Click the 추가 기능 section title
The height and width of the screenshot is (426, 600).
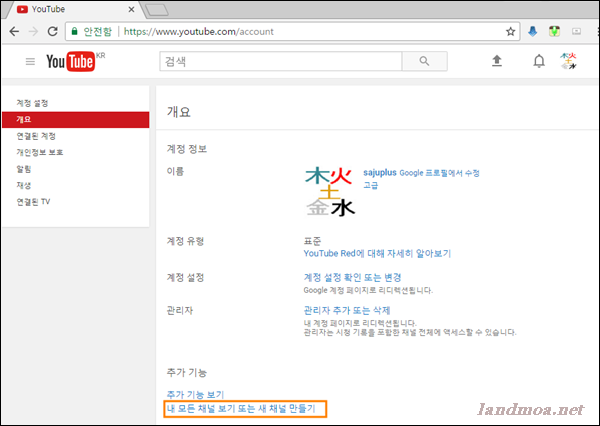[187, 372]
